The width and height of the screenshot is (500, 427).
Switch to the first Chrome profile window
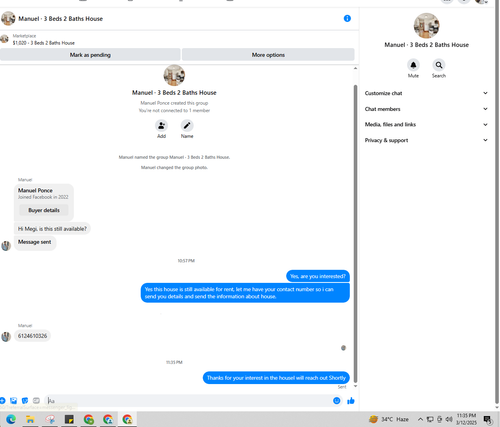pos(89,419)
